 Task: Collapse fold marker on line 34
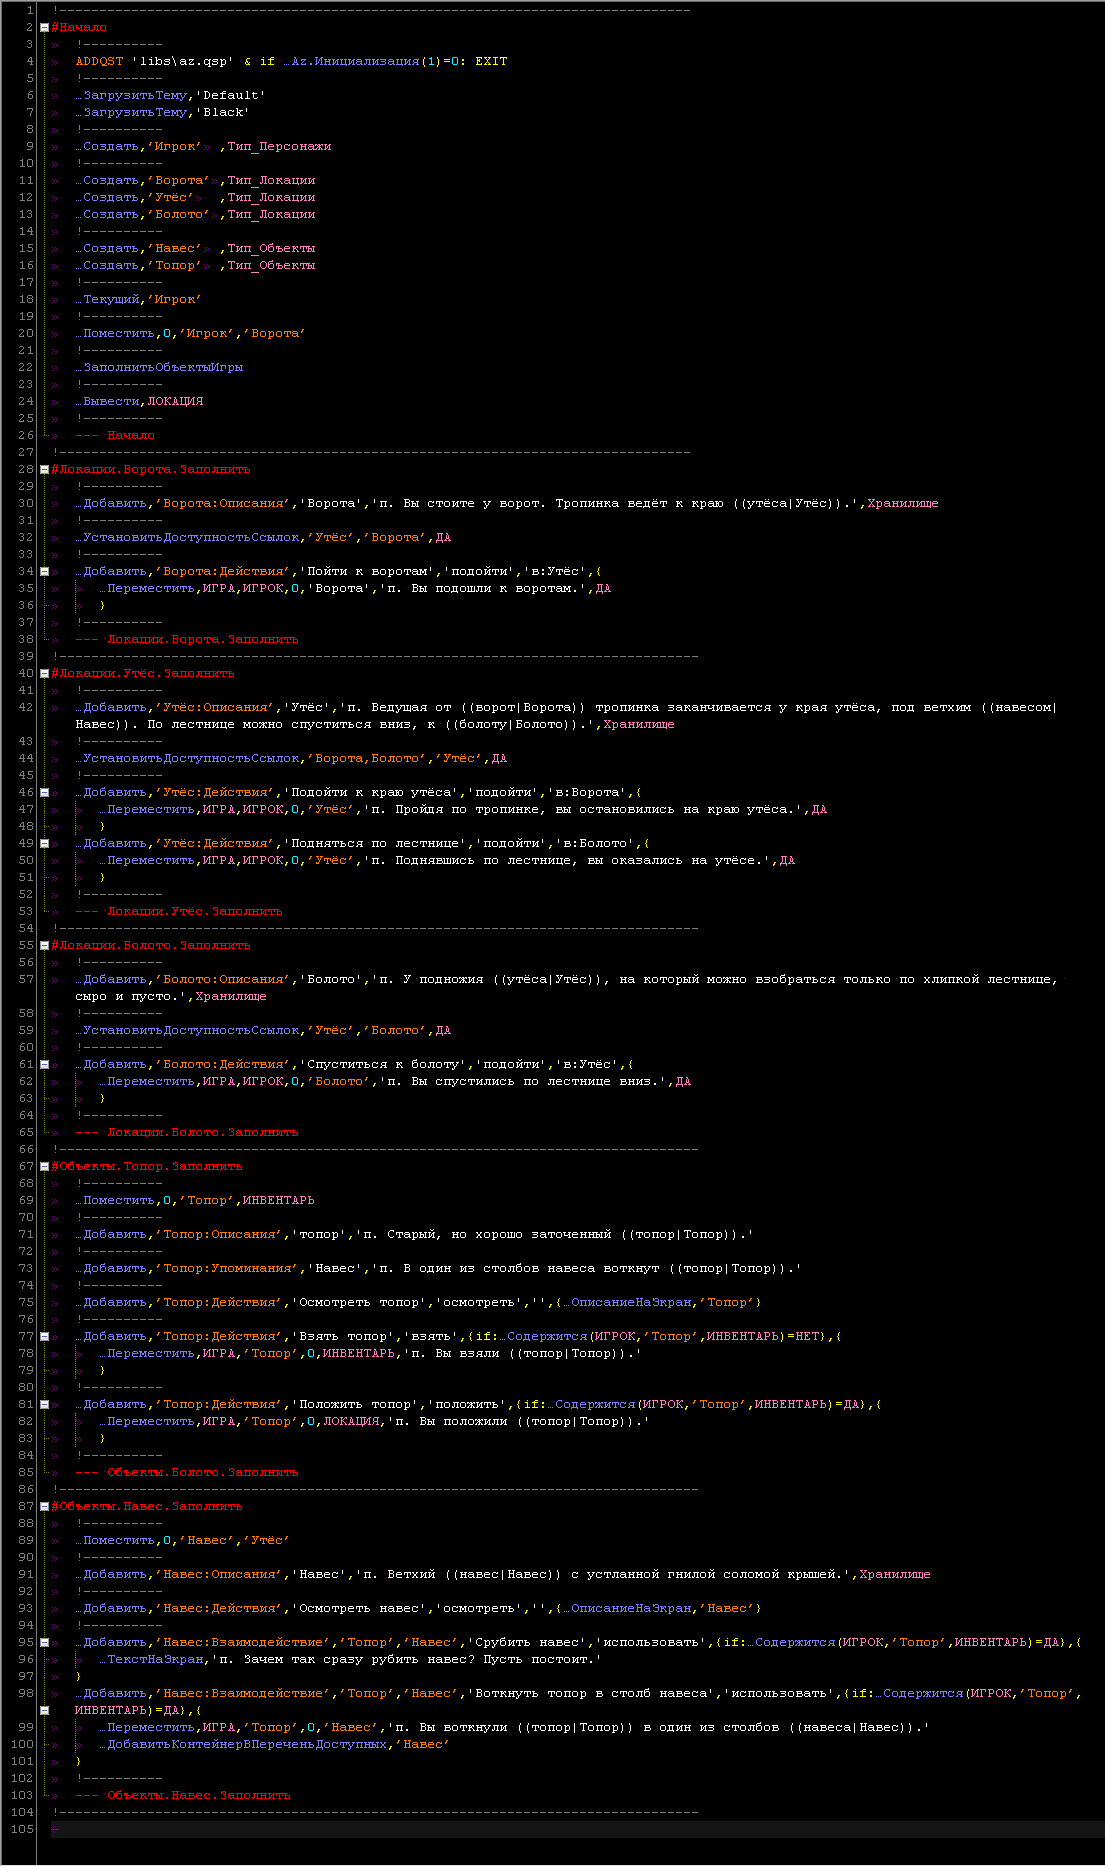(x=44, y=571)
